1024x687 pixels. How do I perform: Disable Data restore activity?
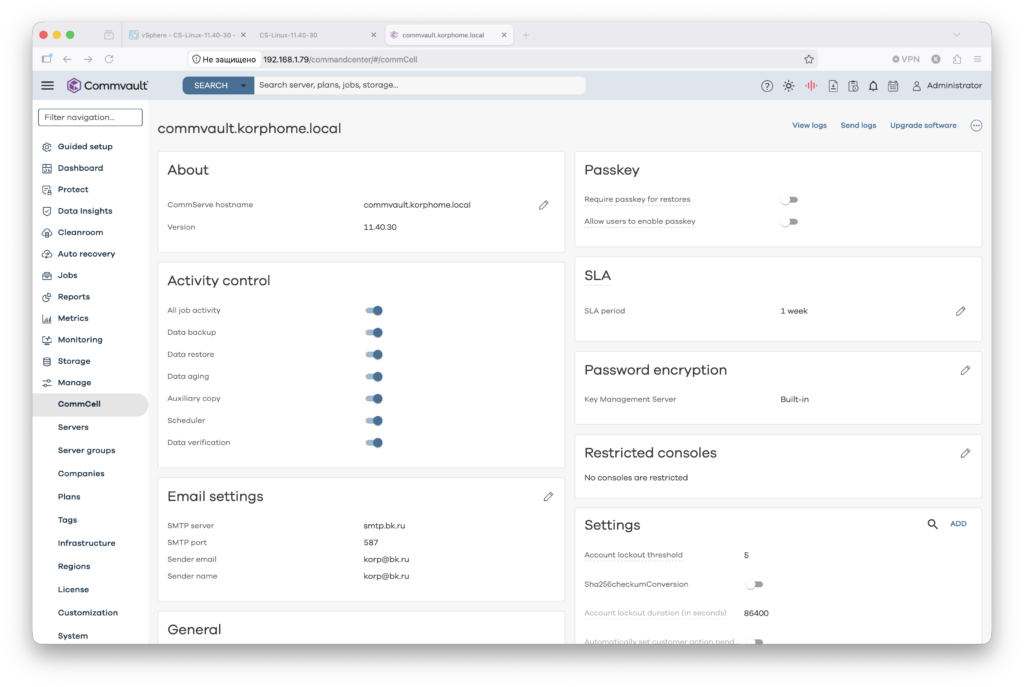click(x=374, y=355)
